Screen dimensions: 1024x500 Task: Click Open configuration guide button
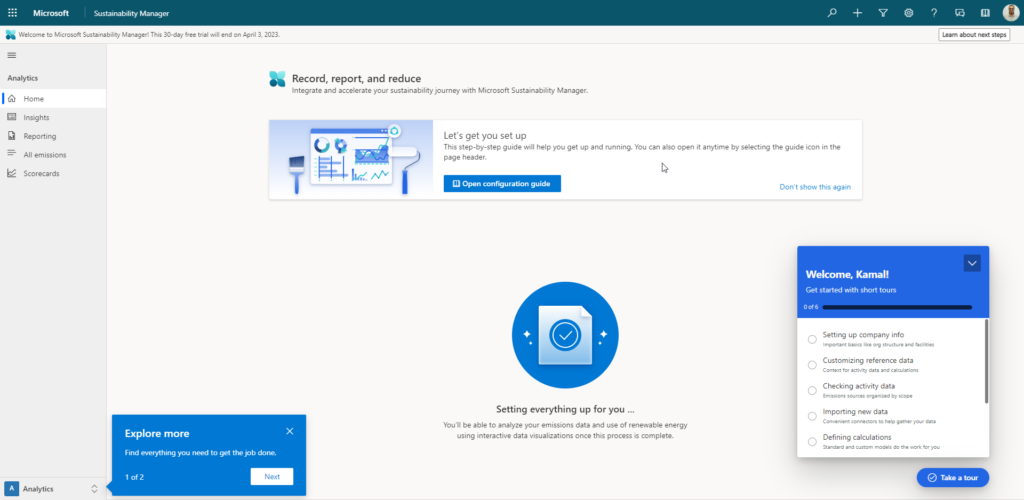pyautogui.click(x=502, y=183)
